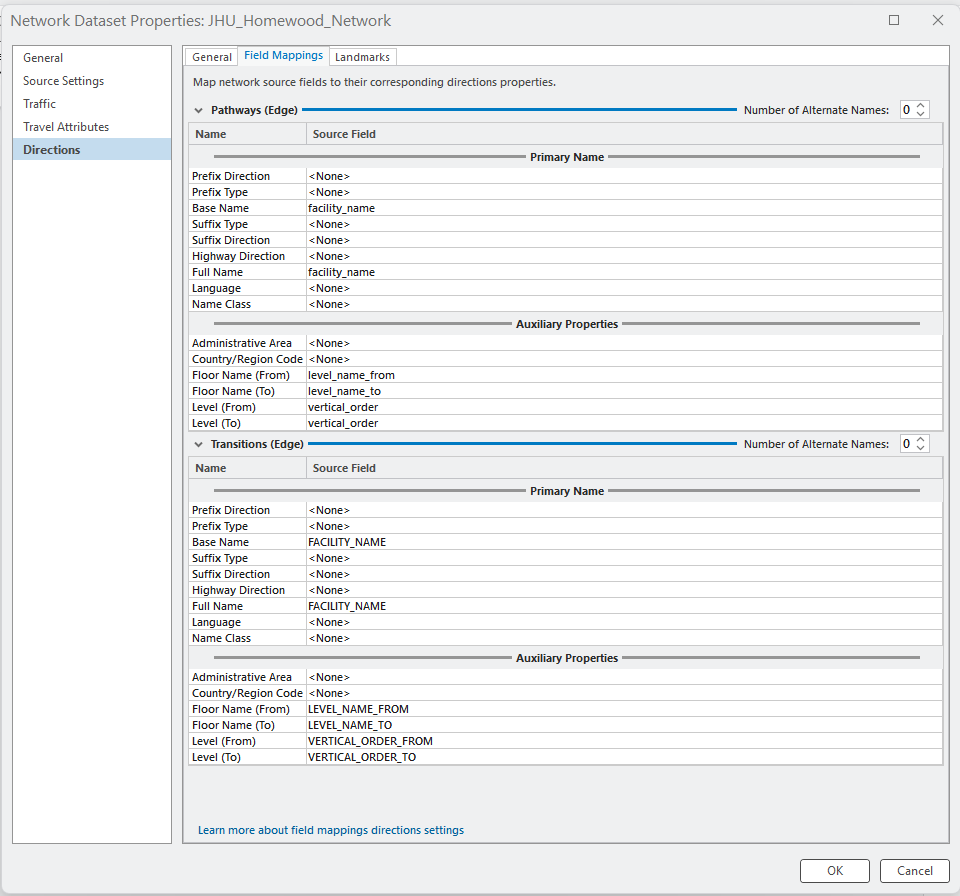This screenshot has width=960, height=896.
Task: Select Transitions Highway Direction source field
Action: click(624, 590)
